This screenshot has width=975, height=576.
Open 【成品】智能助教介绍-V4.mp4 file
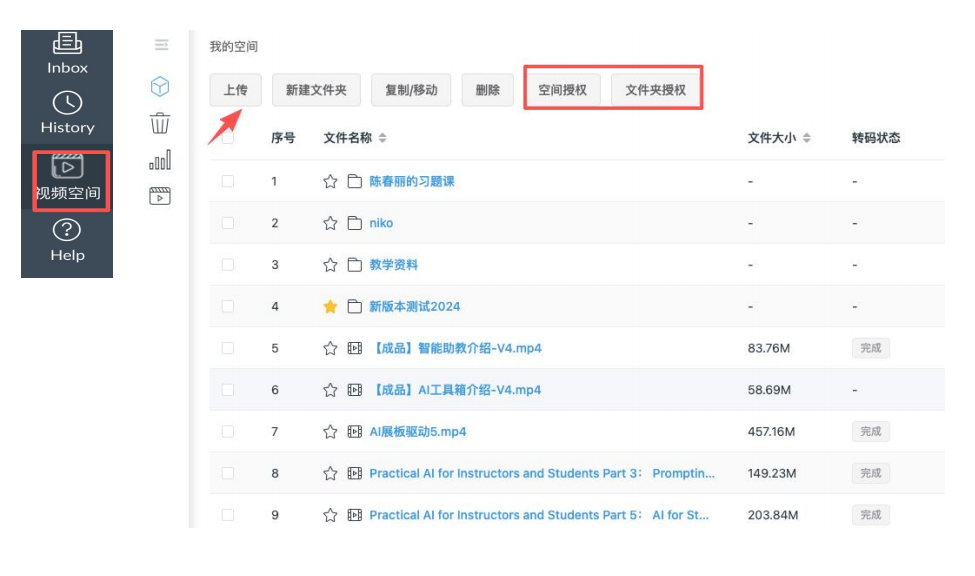point(455,349)
